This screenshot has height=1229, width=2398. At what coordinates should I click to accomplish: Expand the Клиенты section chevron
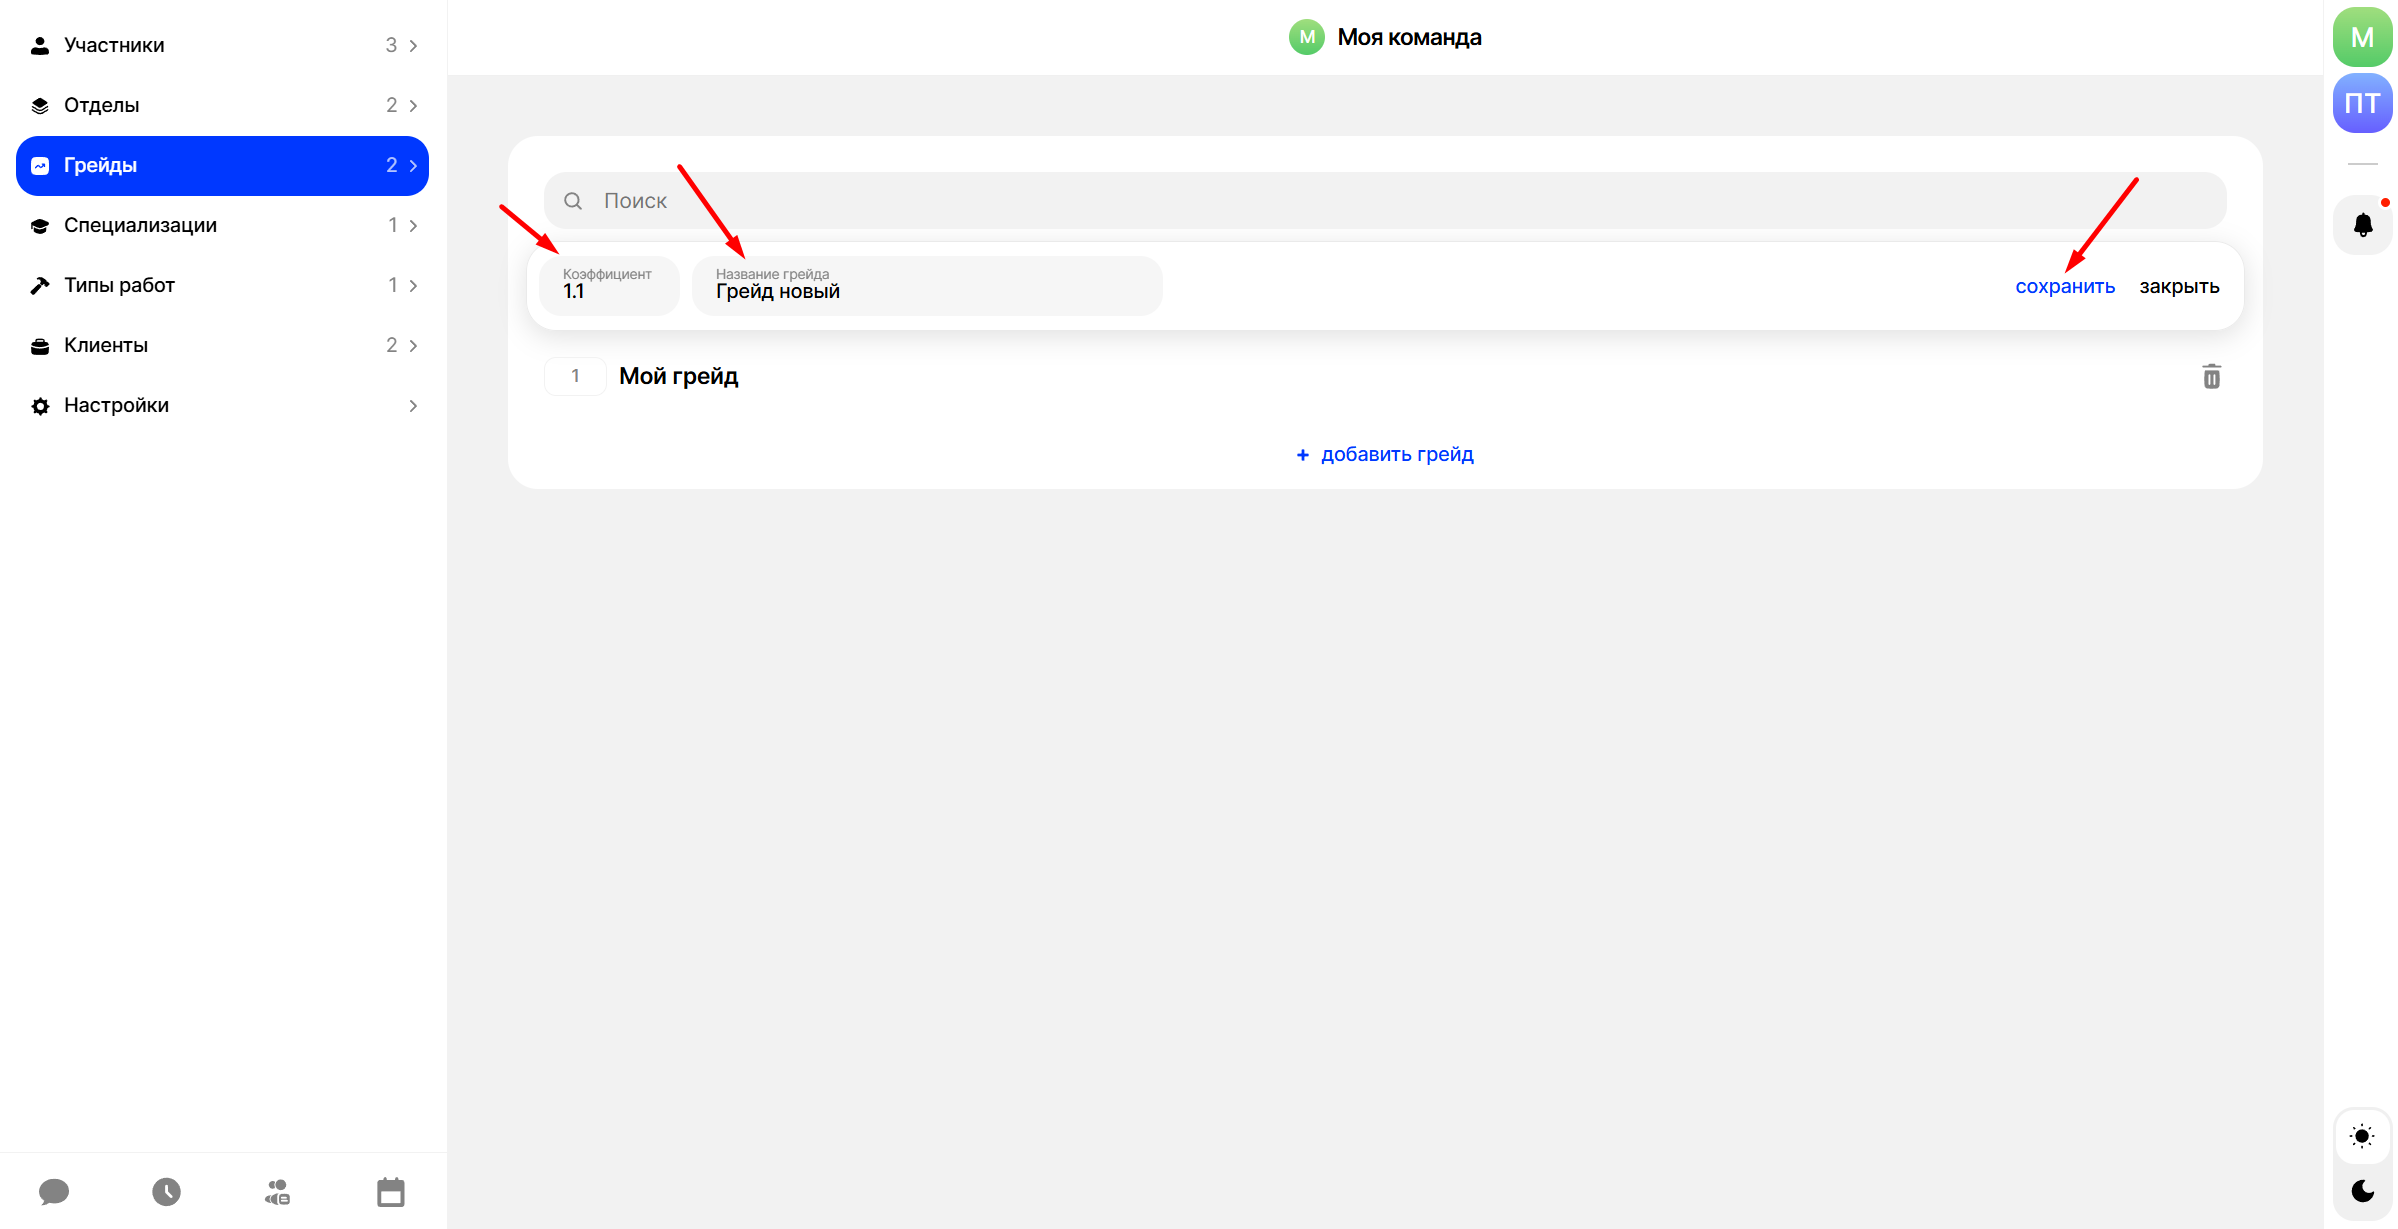(x=413, y=346)
